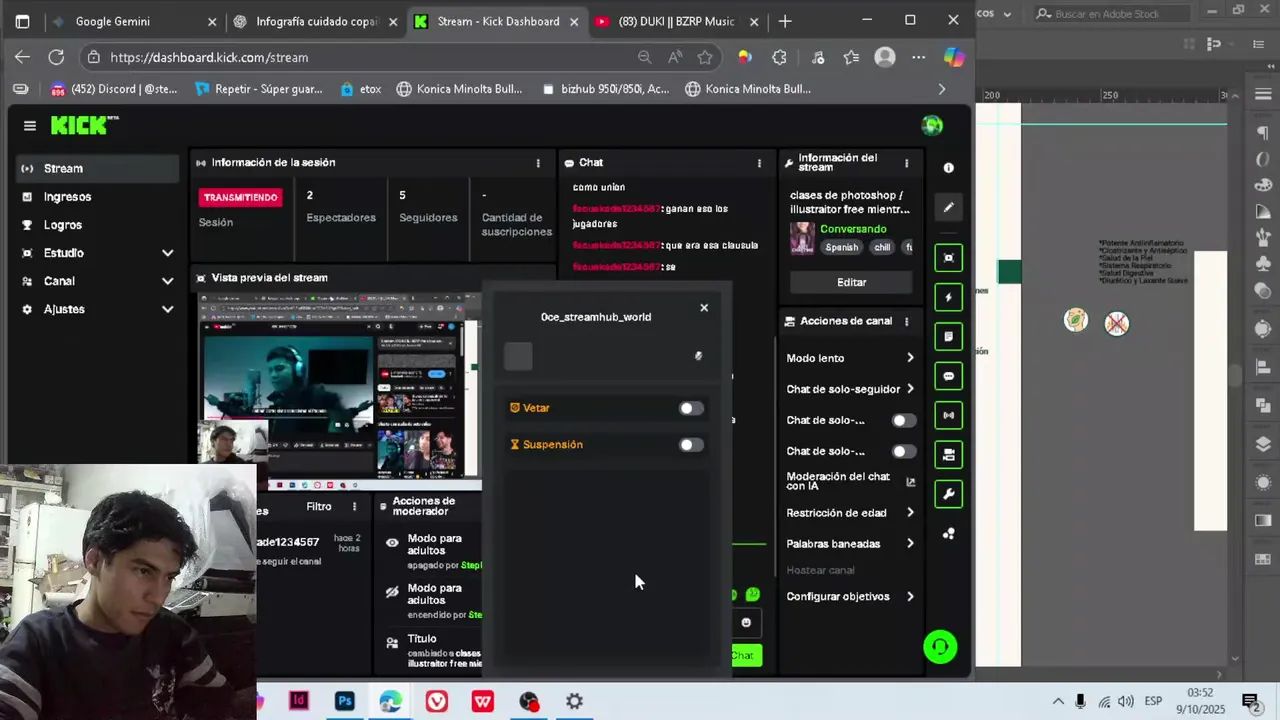1280x720 pixels.
Task: Click the pencil edit icon in right sidebar
Action: point(948,207)
